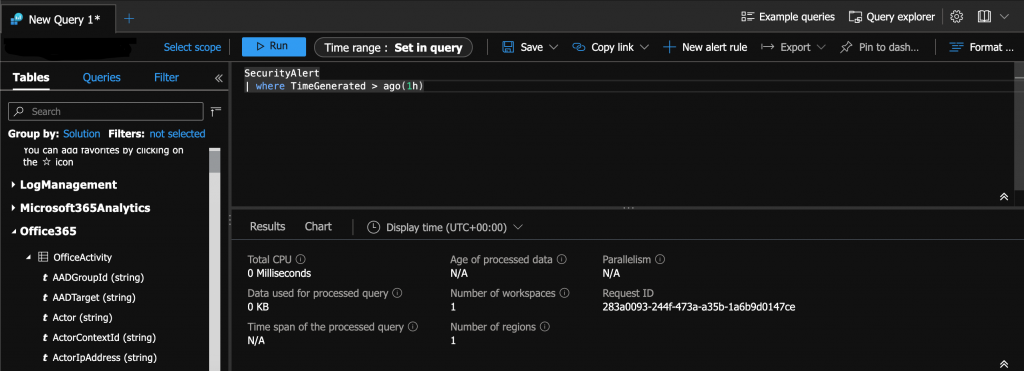Open Filters not selected link

[x=177, y=133]
